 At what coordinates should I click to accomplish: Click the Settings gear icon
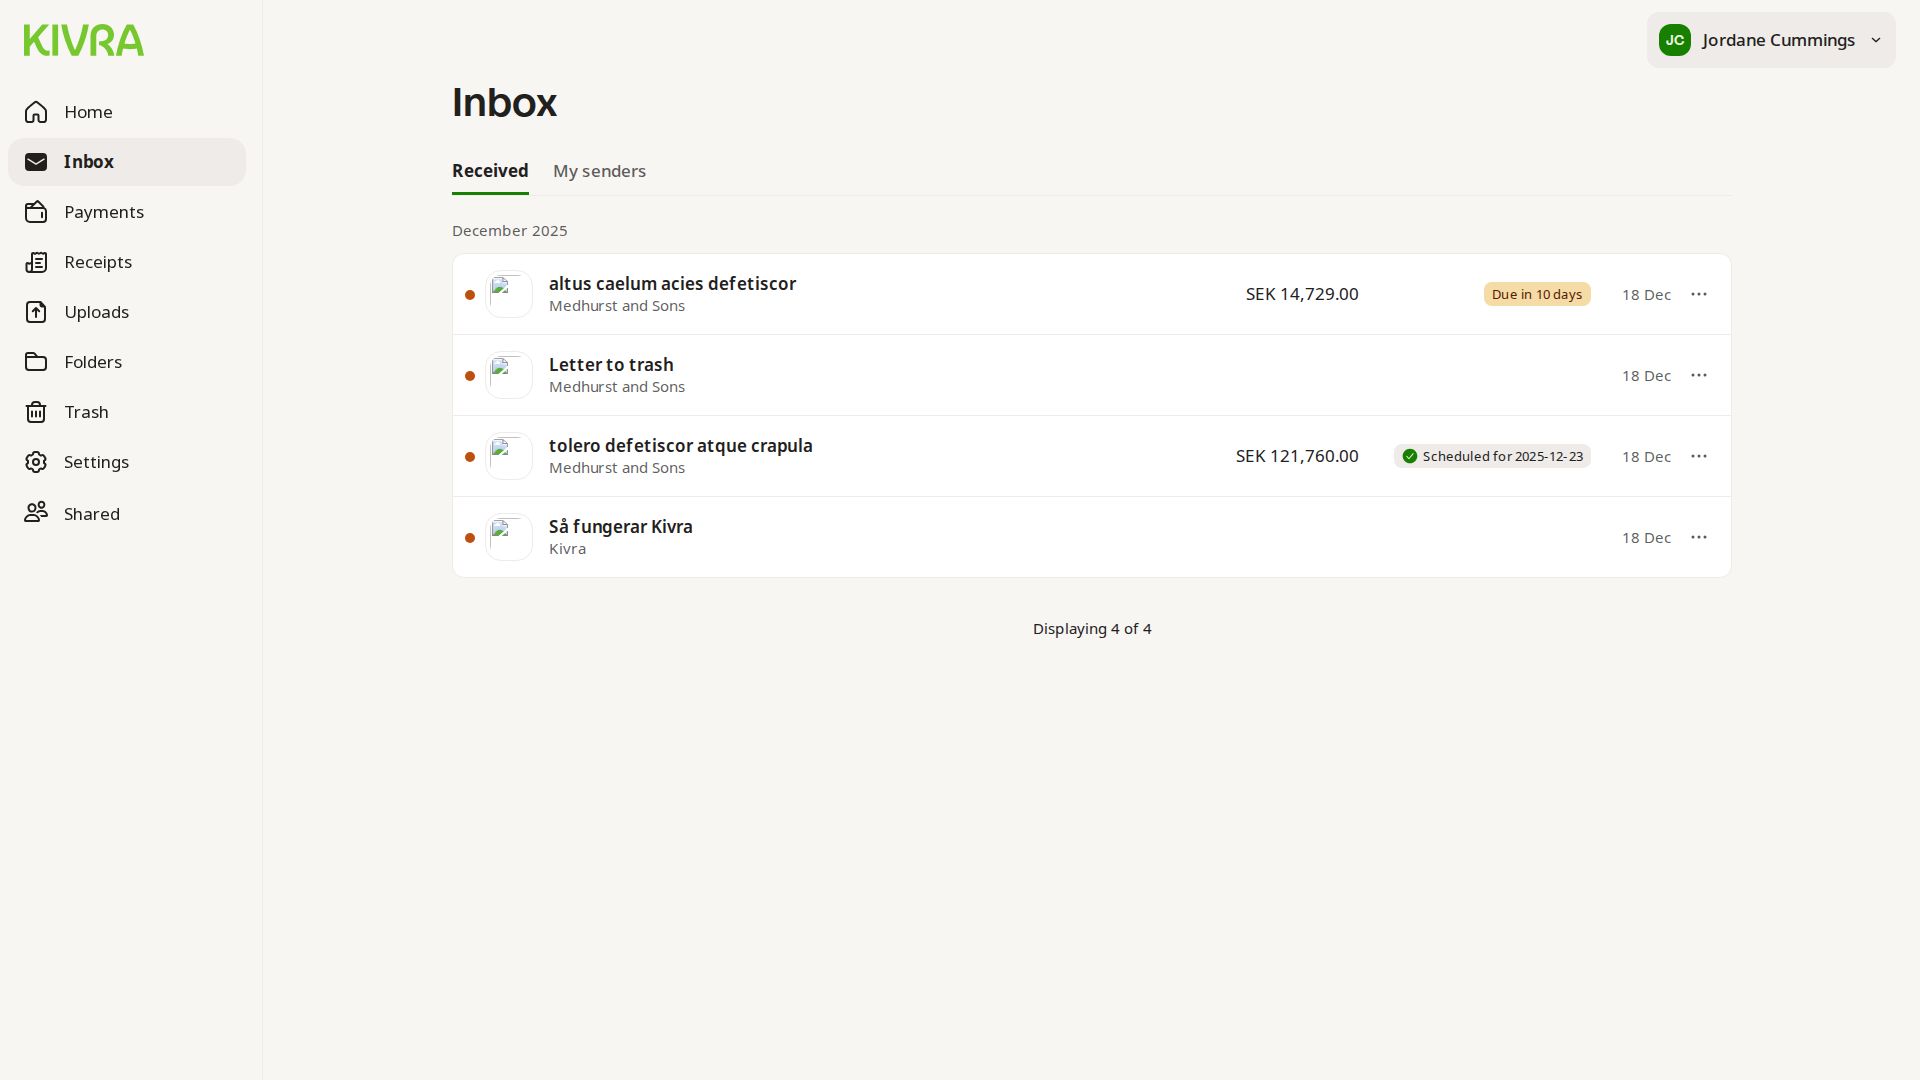click(x=36, y=462)
